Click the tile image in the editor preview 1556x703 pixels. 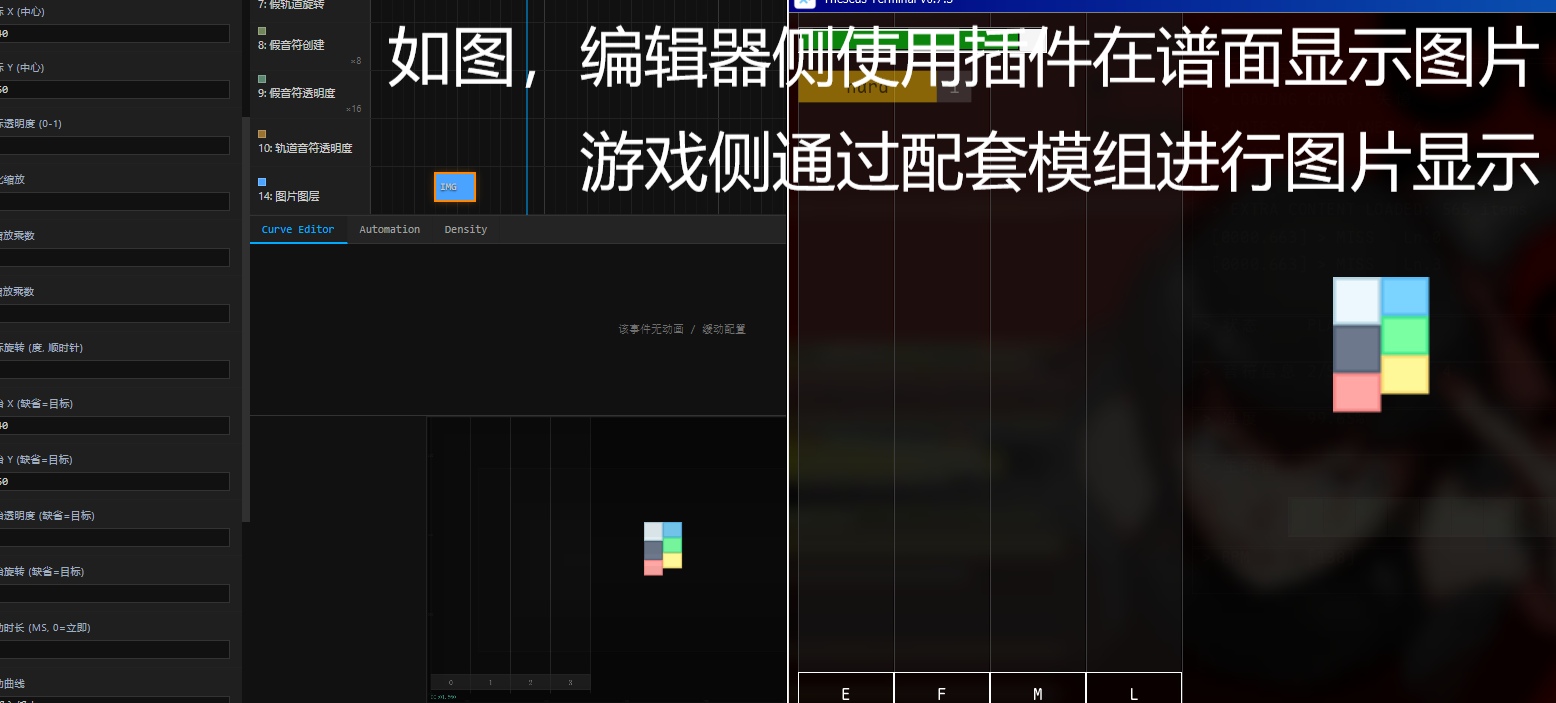click(x=663, y=548)
